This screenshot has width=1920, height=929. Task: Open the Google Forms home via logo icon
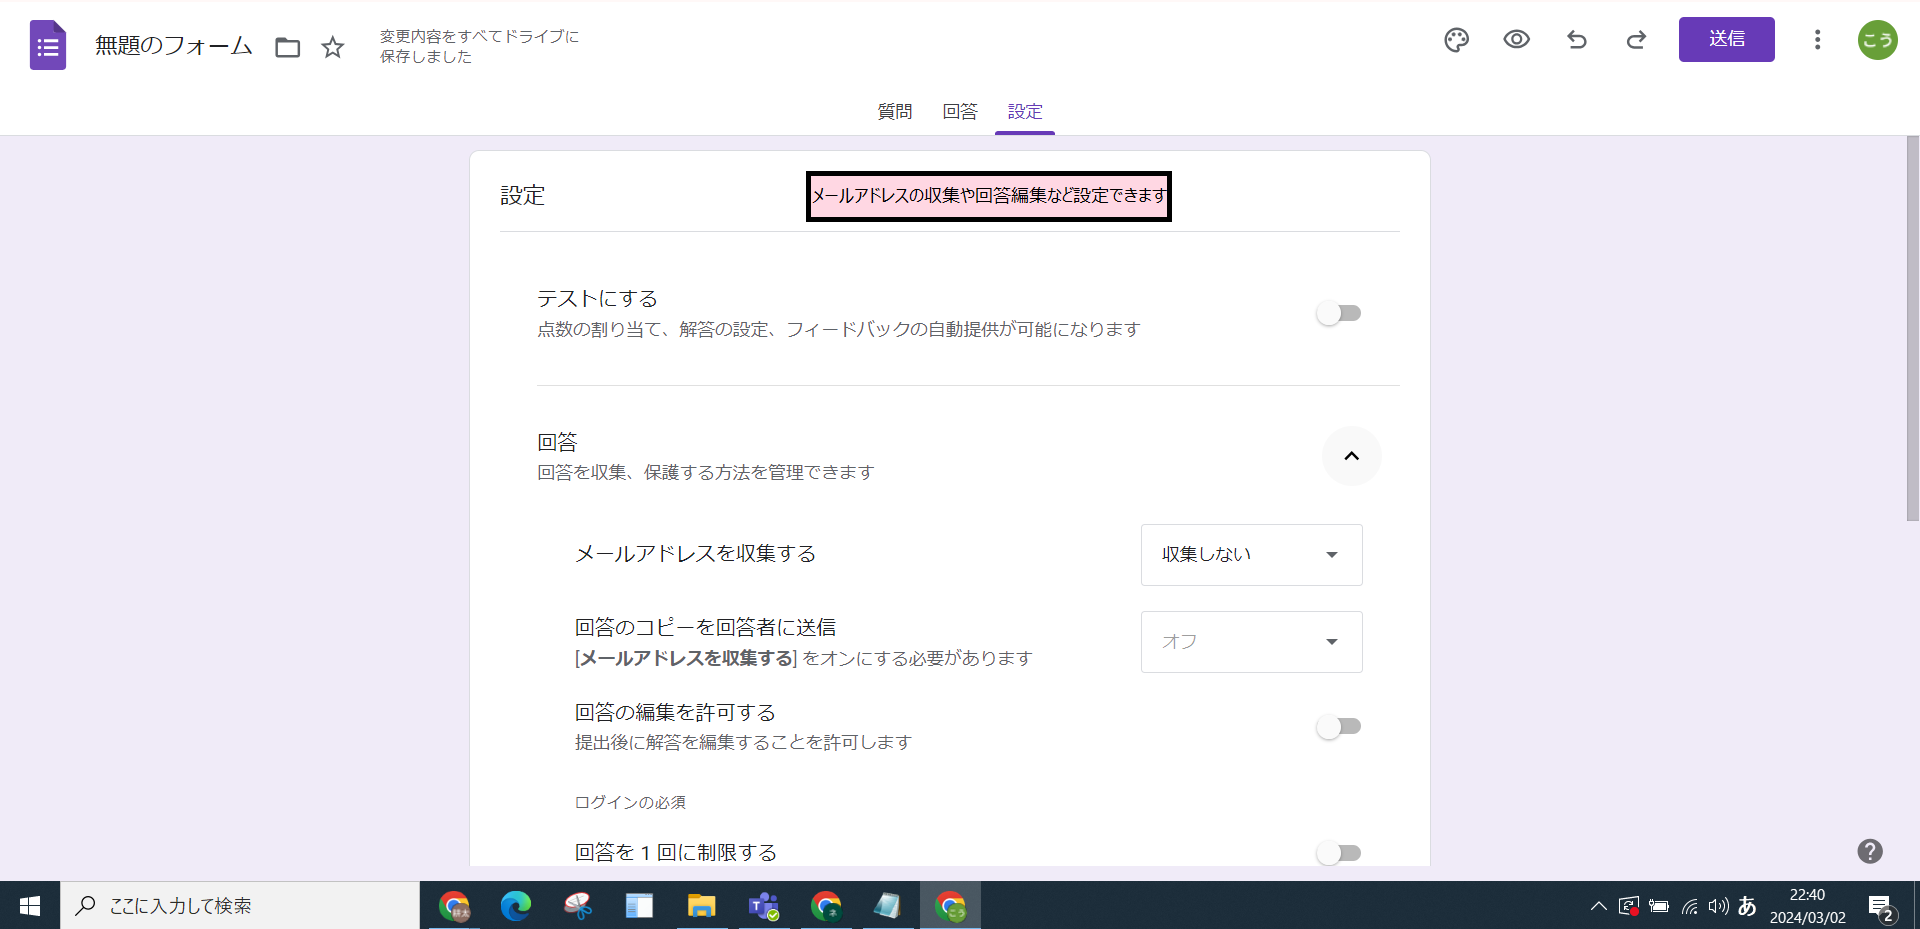(46, 44)
